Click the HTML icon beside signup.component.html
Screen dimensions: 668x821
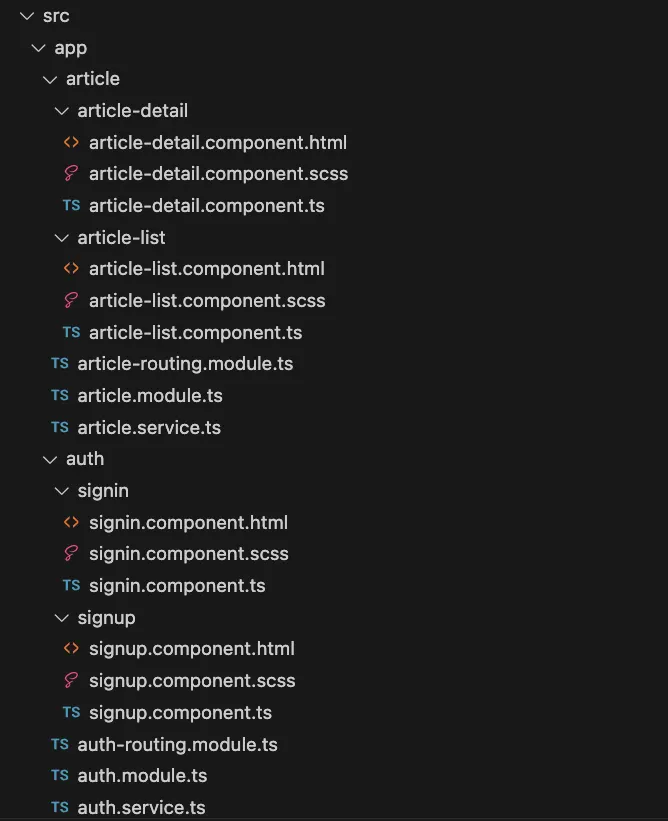click(71, 649)
